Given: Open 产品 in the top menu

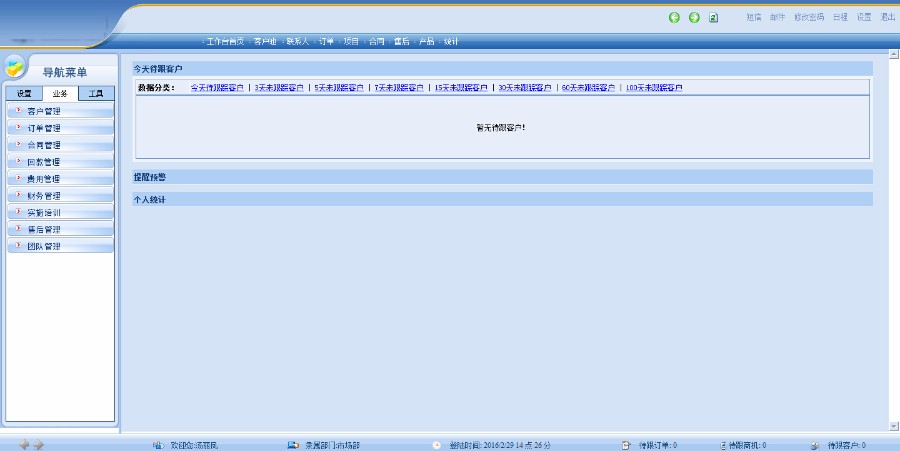Looking at the screenshot, I should coord(426,41).
